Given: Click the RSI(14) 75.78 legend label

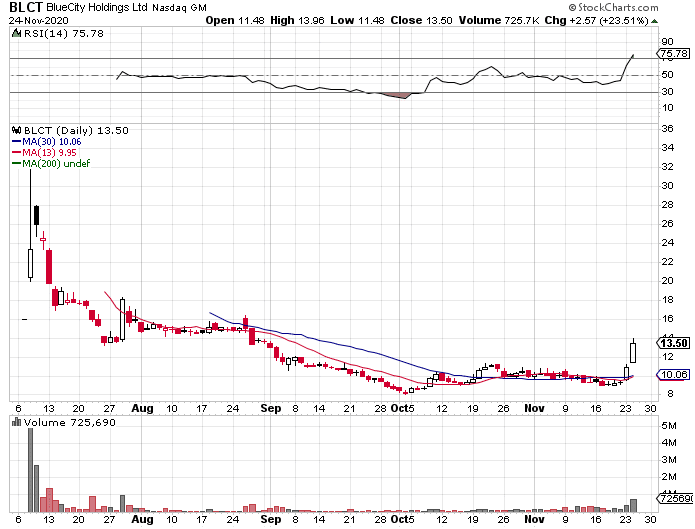Looking at the screenshot, I should pos(63,33).
